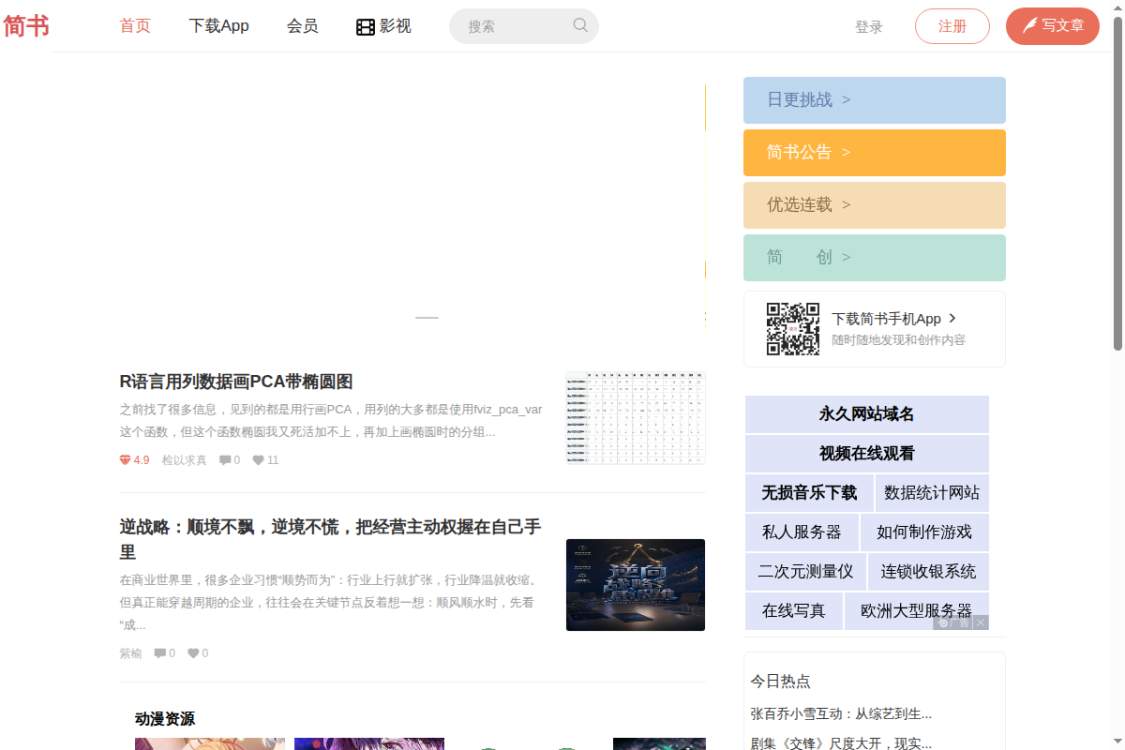Open the 简创 green banner
The height and width of the screenshot is (750, 1125).
tap(874, 257)
